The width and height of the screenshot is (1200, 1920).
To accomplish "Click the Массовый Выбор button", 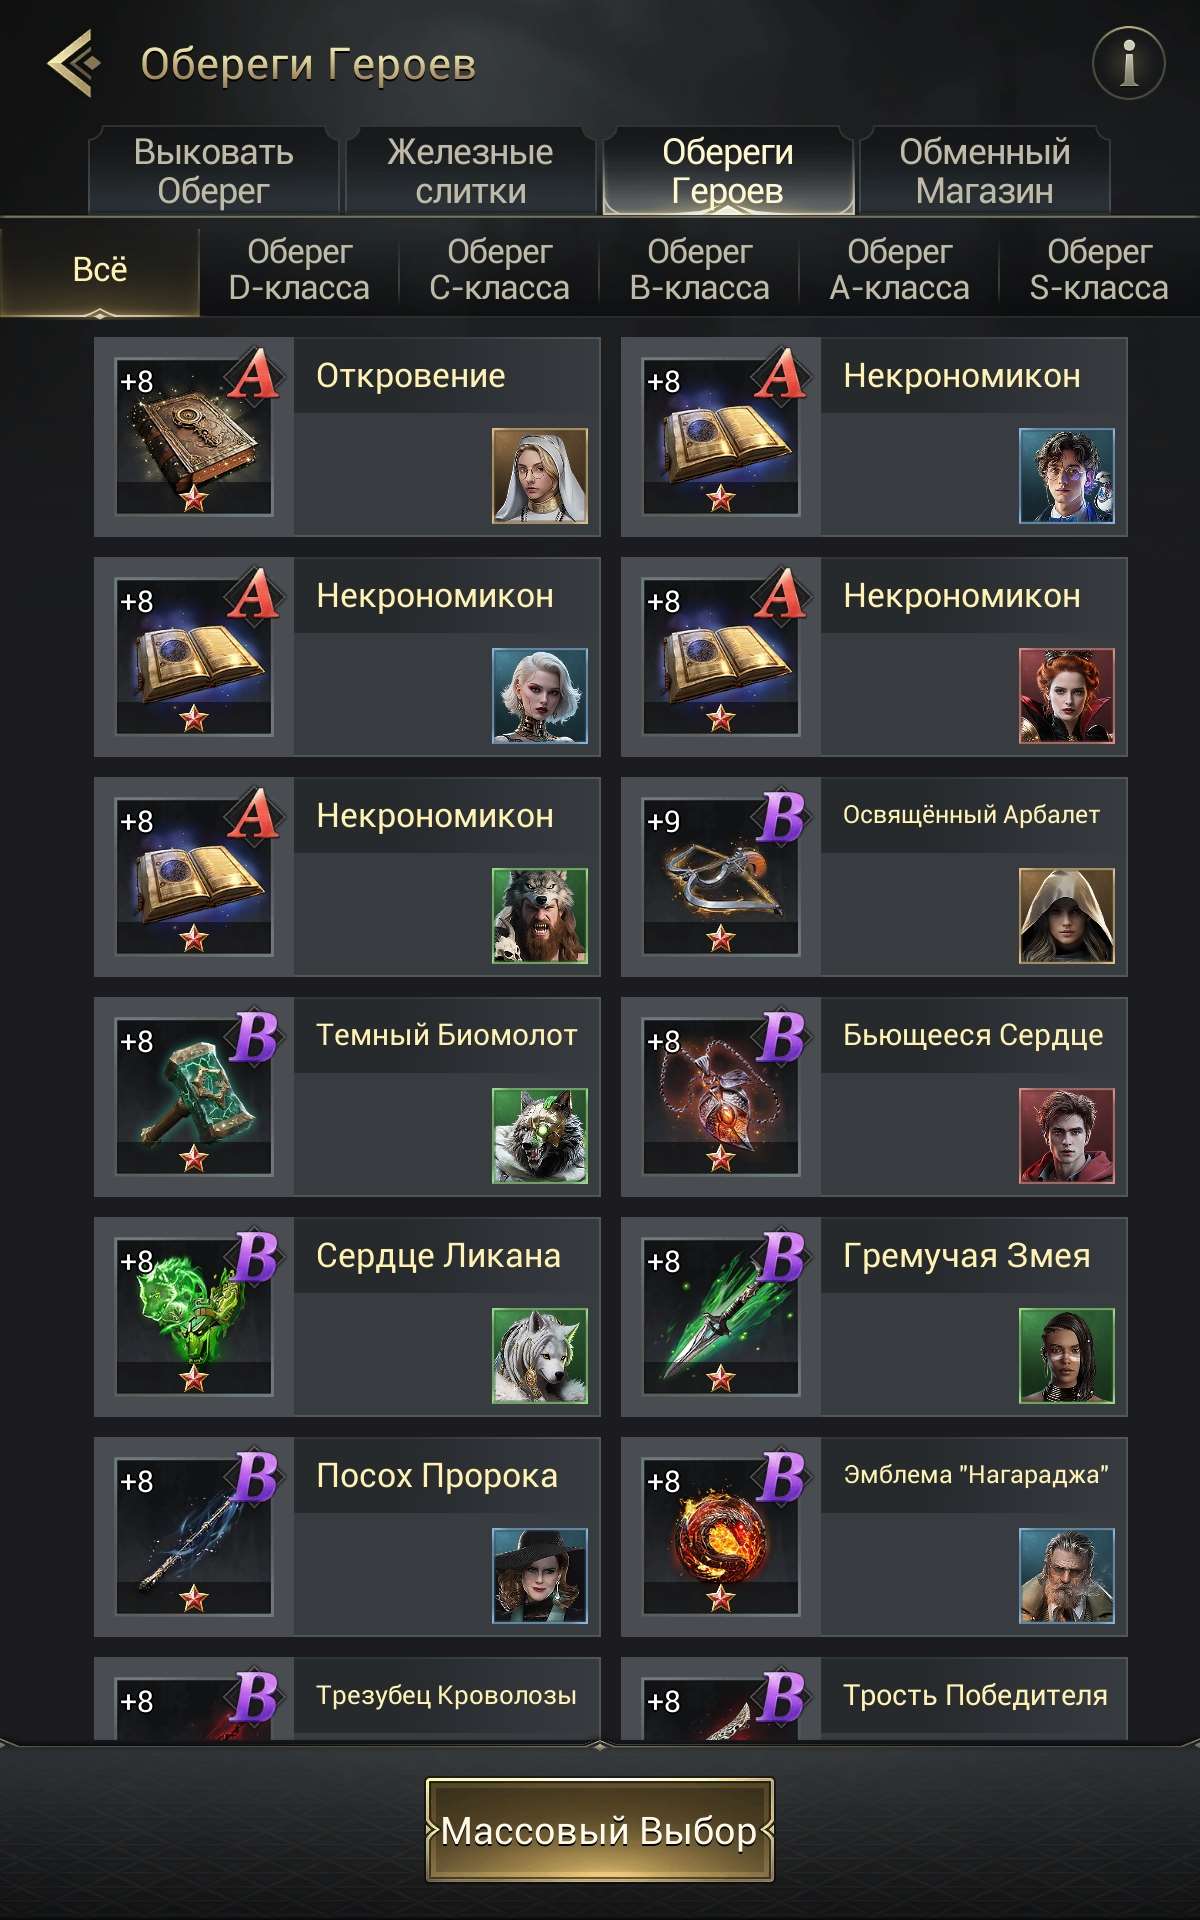I will pos(600,1830).
